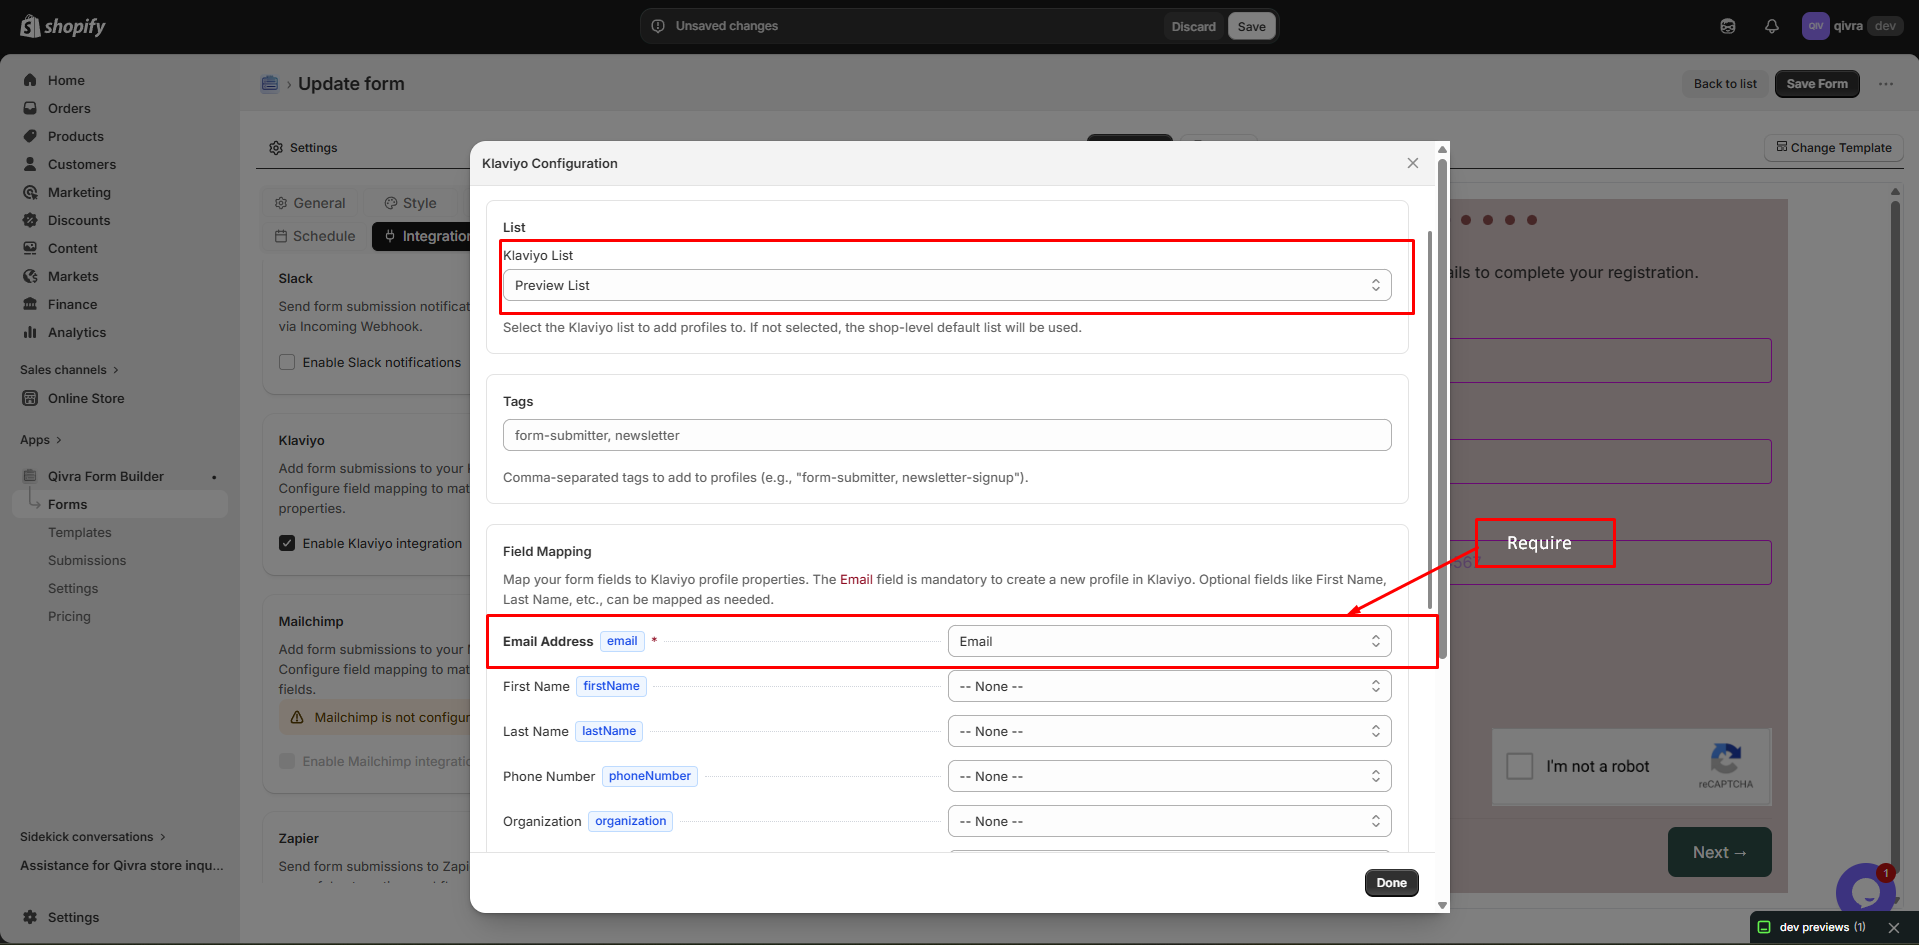Open the Sidekick assistant icon
1919x945 pixels.
point(1727,26)
